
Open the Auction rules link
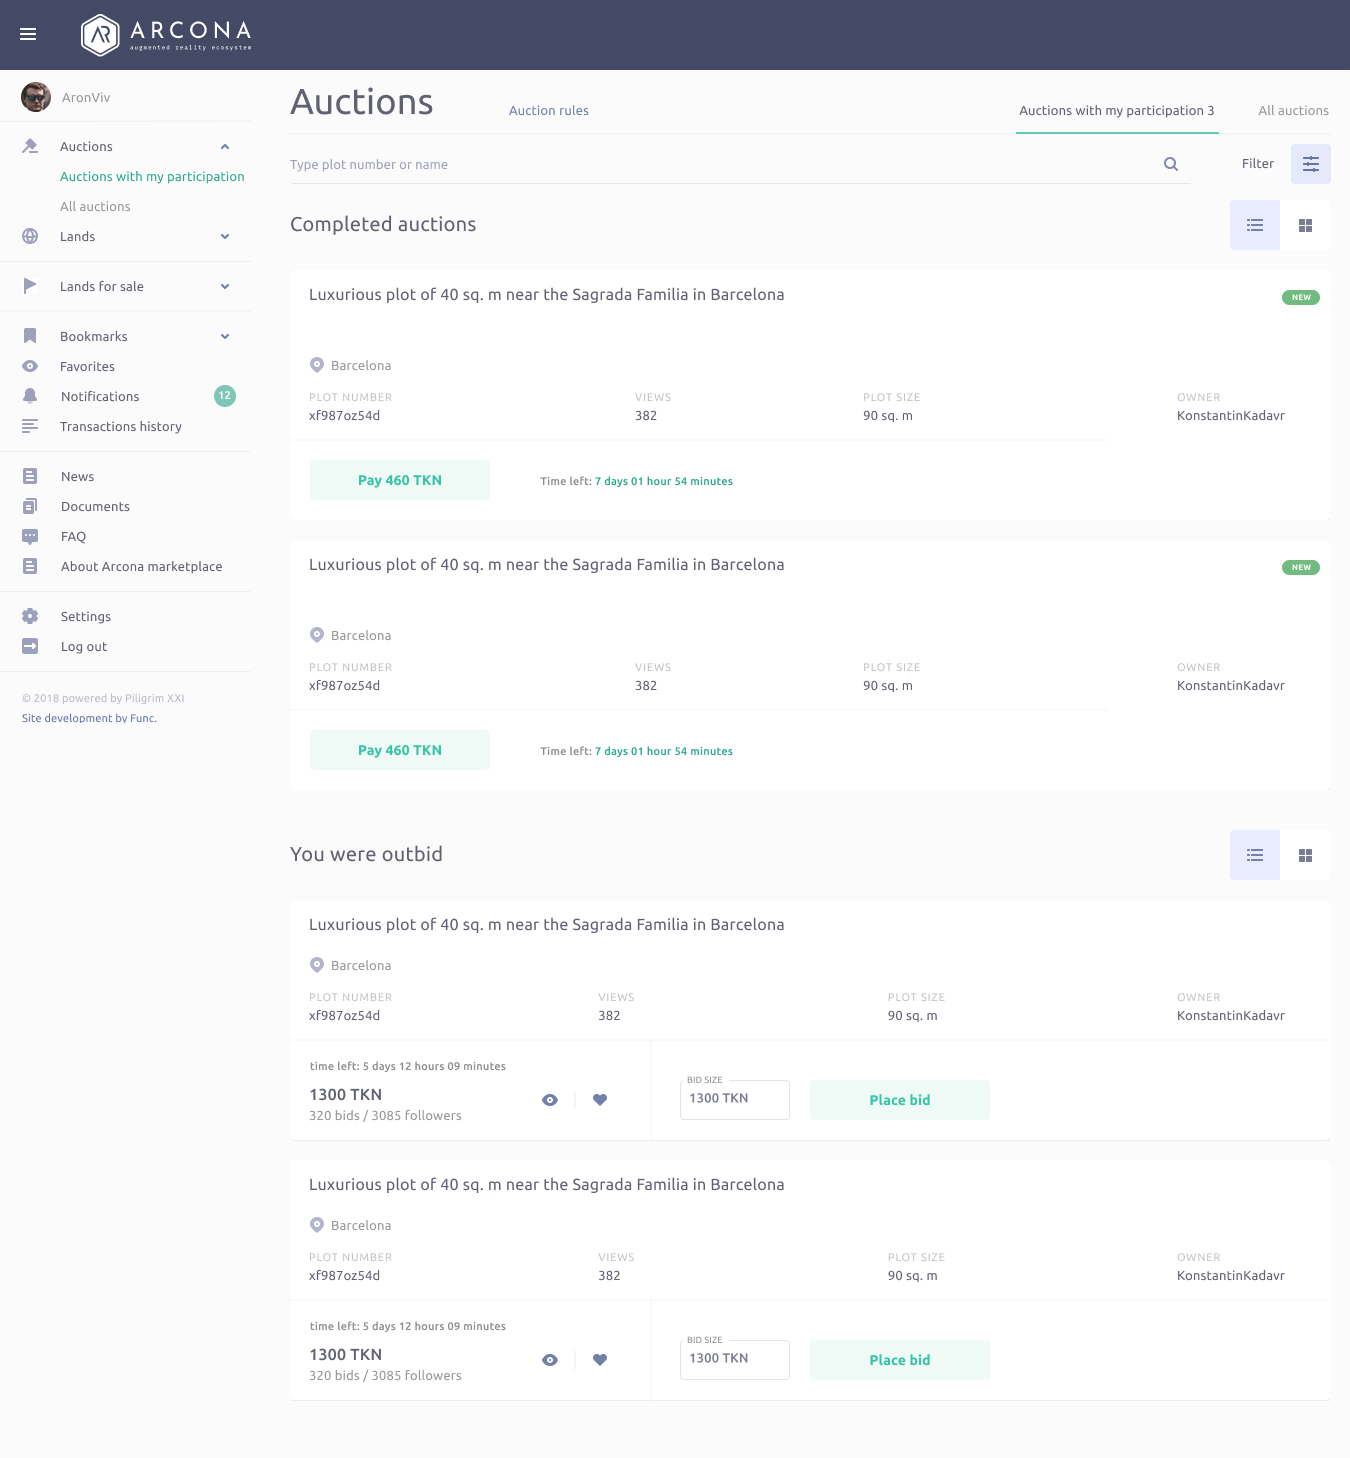pyautogui.click(x=548, y=111)
